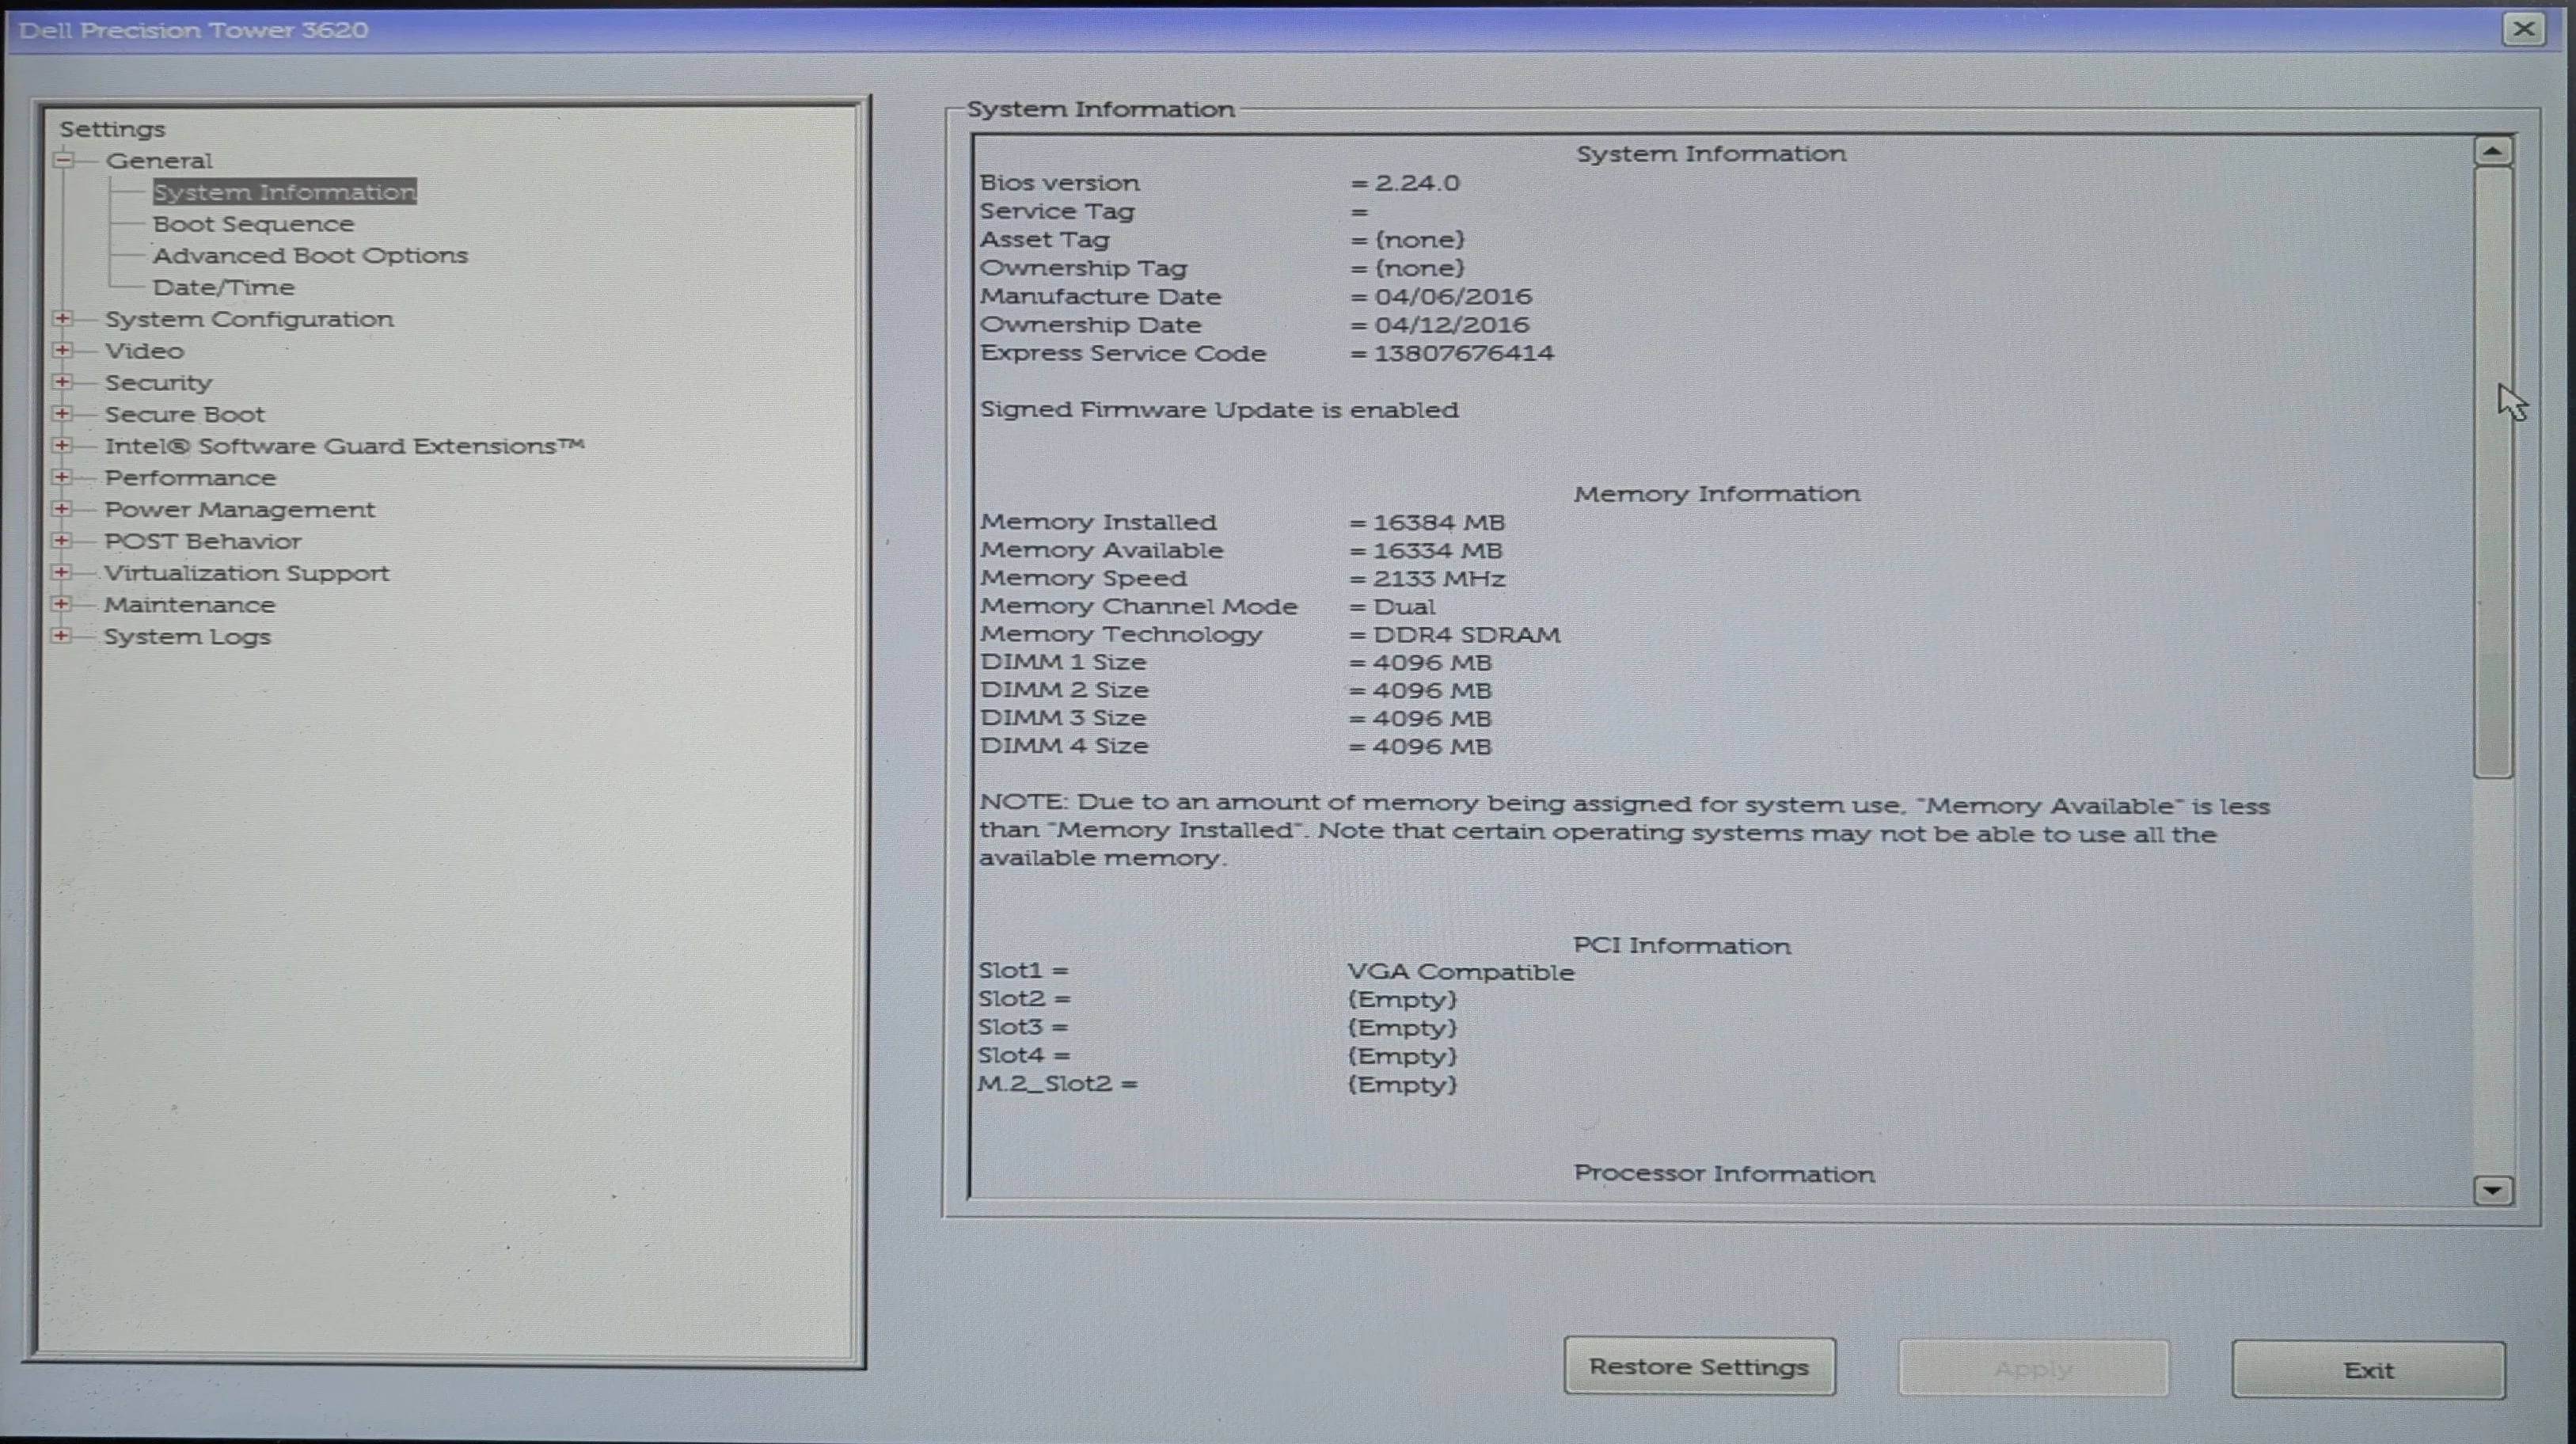Open Advanced Boot Options
This screenshot has width=2576, height=1444.
[x=310, y=256]
